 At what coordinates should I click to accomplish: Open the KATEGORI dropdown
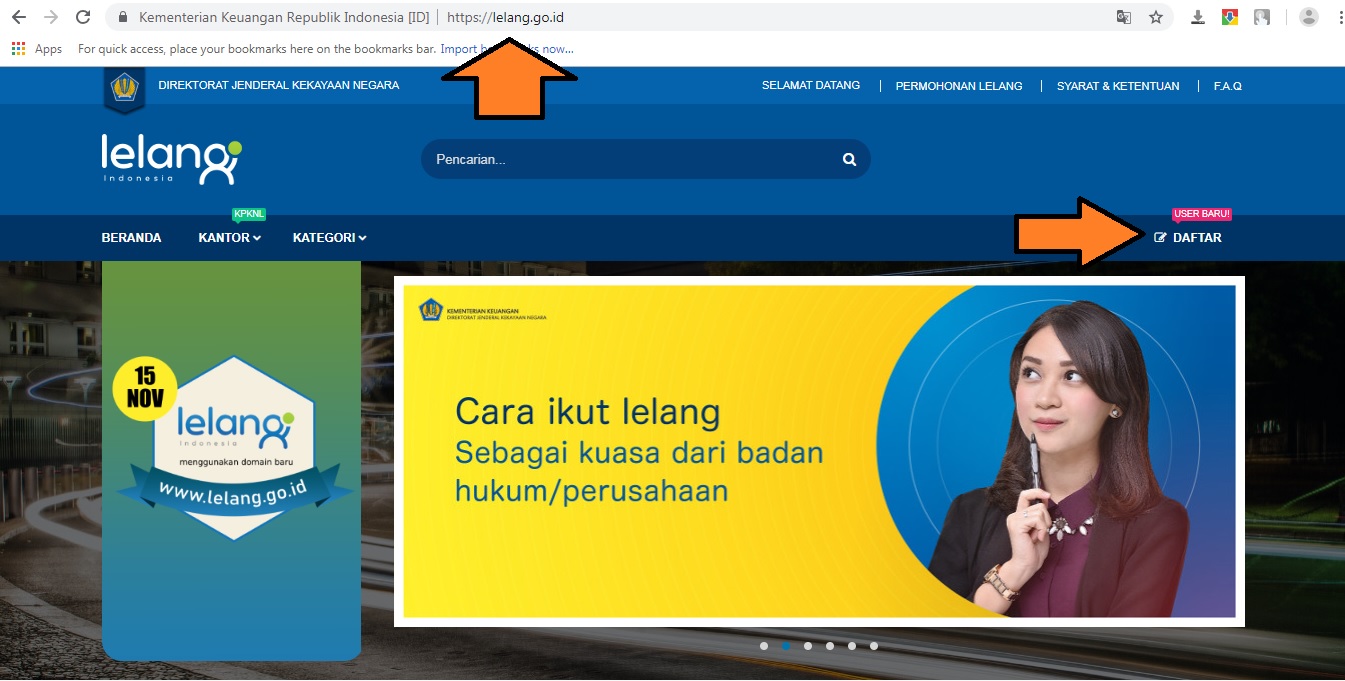pyautogui.click(x=328, y=238)
